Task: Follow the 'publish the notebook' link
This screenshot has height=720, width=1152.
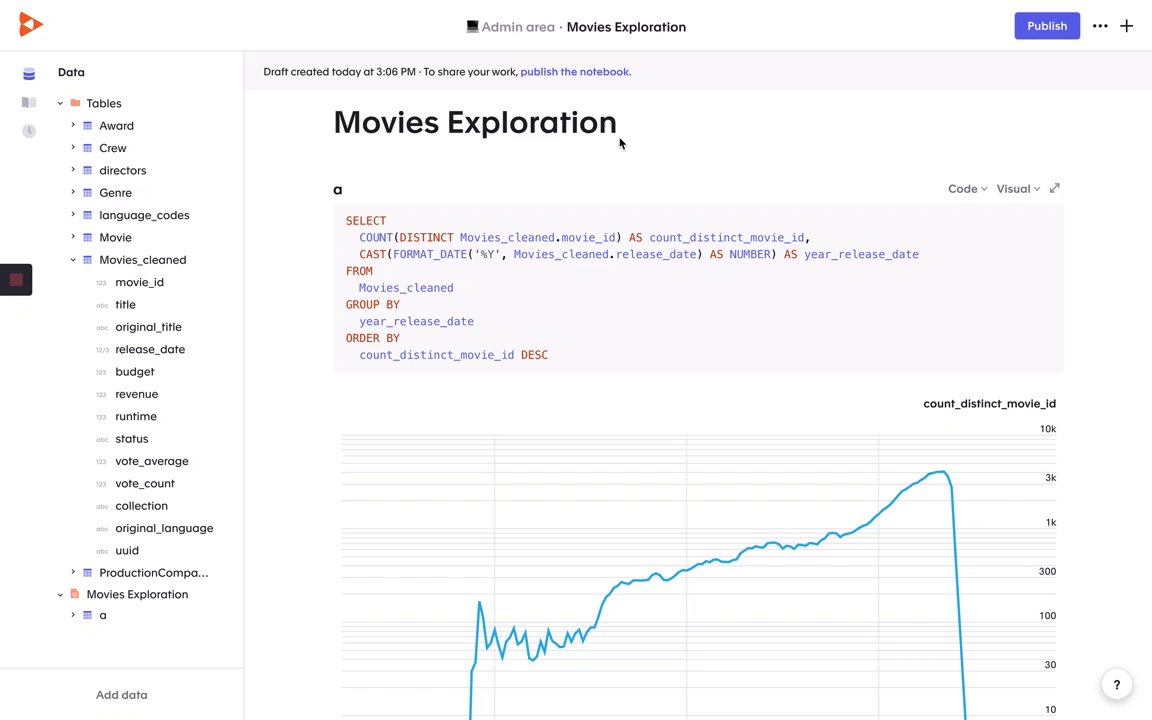Action: coord(575,72)
